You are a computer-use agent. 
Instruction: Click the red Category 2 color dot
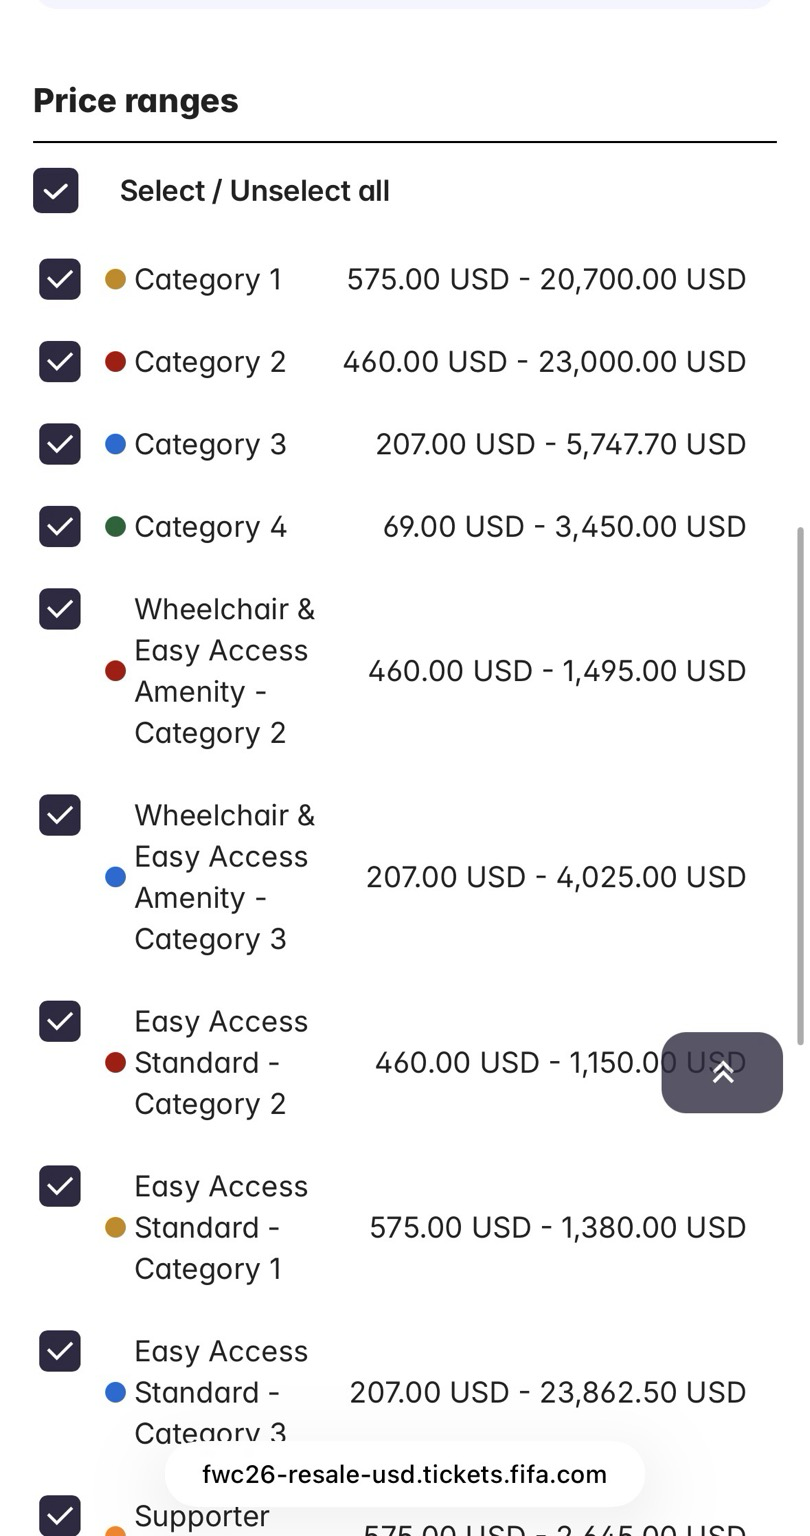115,361
